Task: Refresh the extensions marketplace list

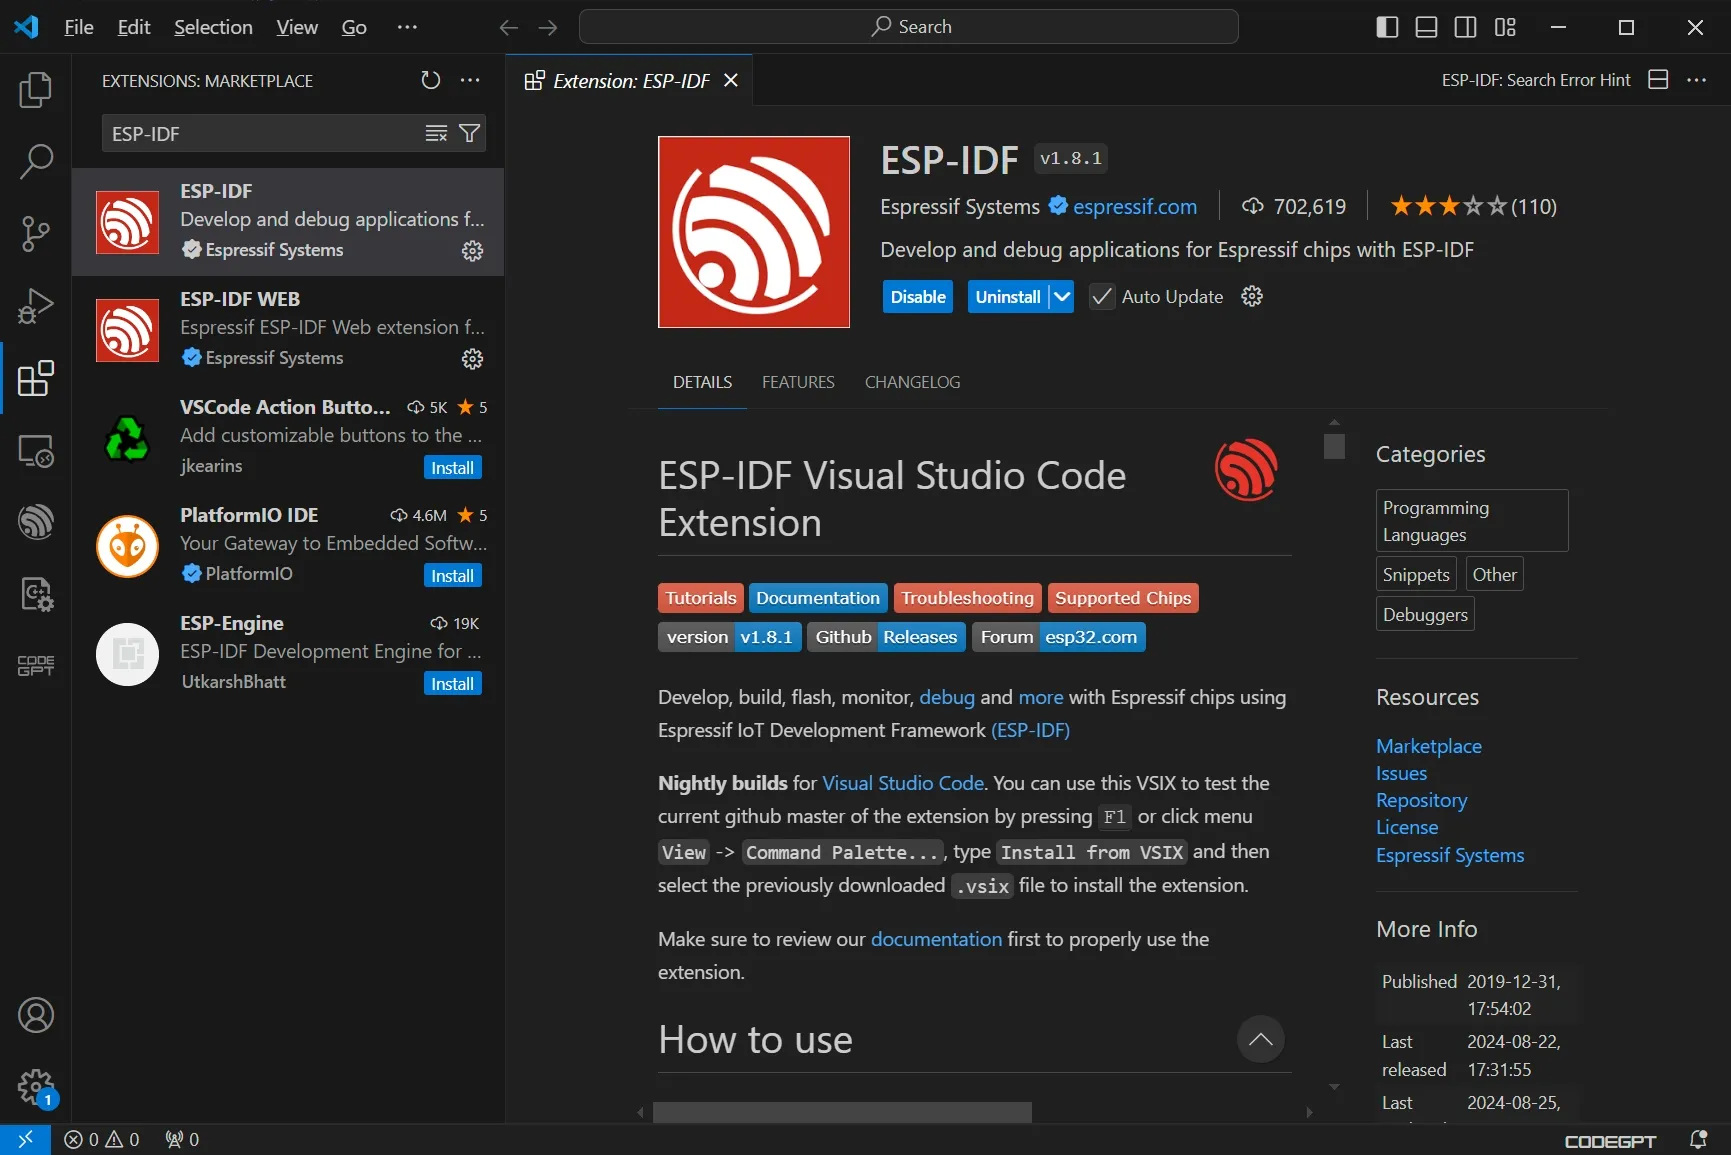Action: (430, 80)
